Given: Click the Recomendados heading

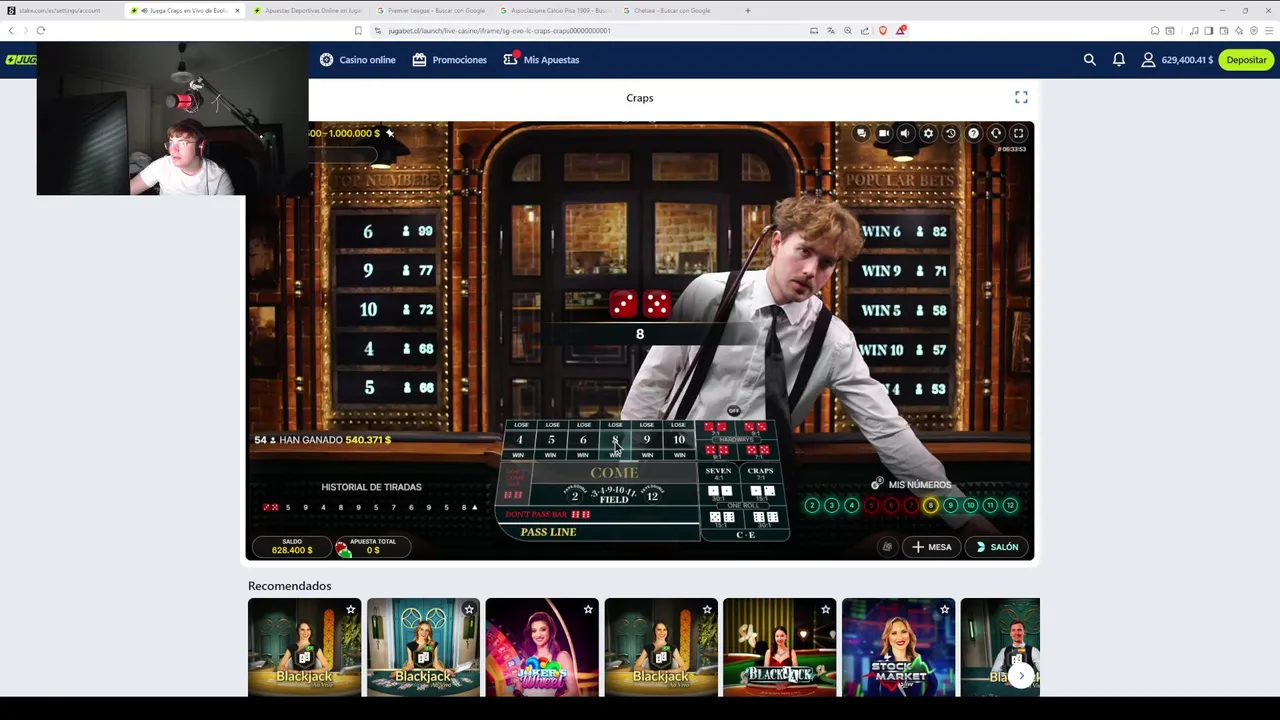Looking at the screenshot, I should coord(289,586).
